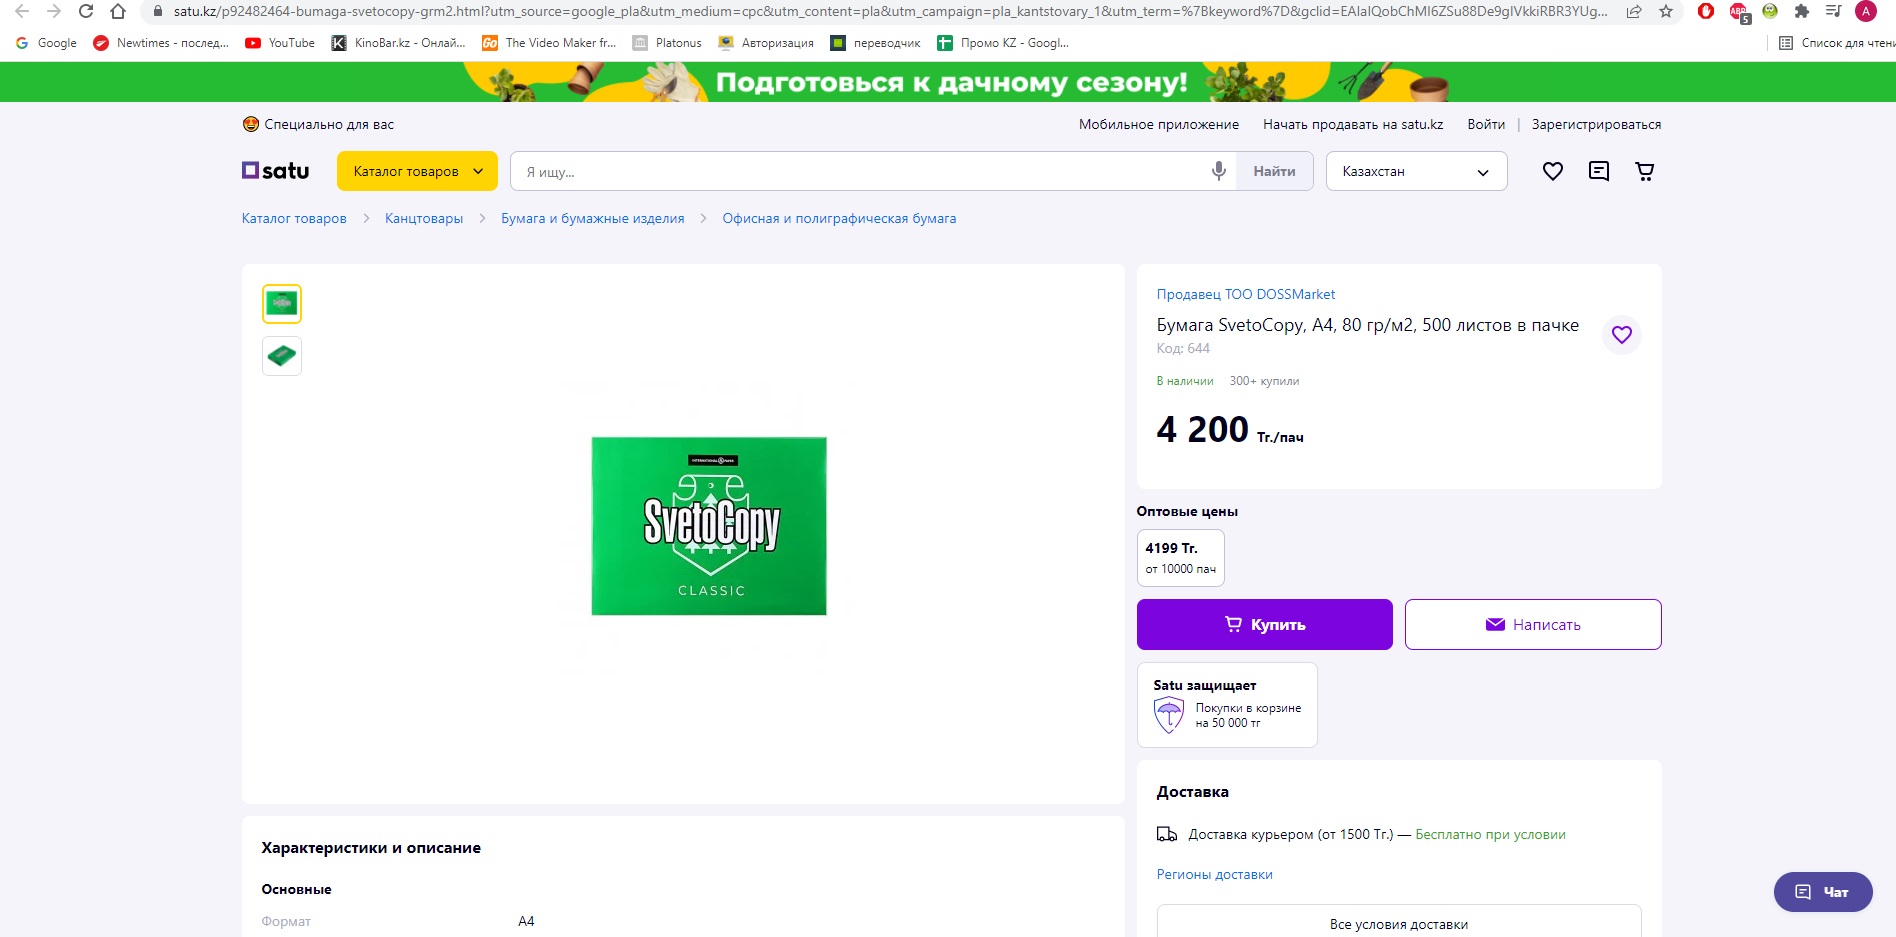Open reading list Список для чтения
Screen dimensions: 1896x937
point(1838,43)
